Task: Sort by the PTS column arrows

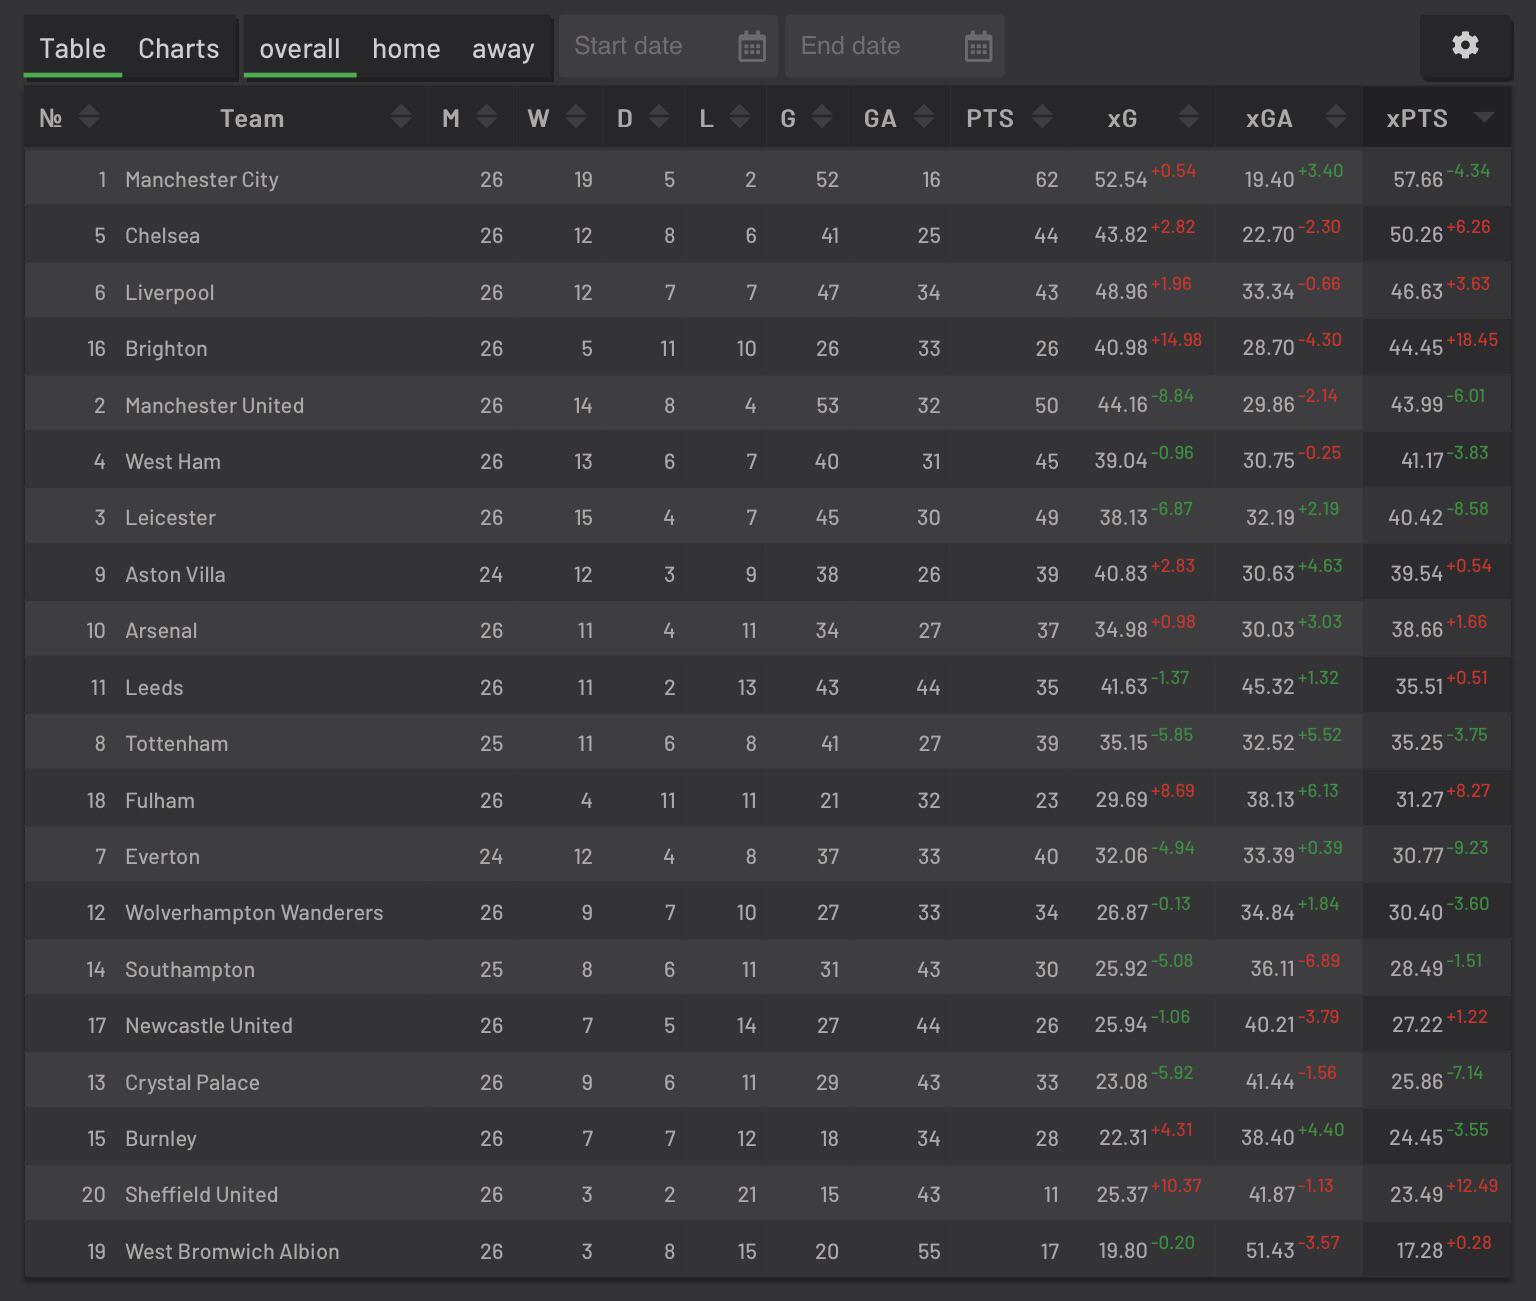Action: coord(1042,117)
